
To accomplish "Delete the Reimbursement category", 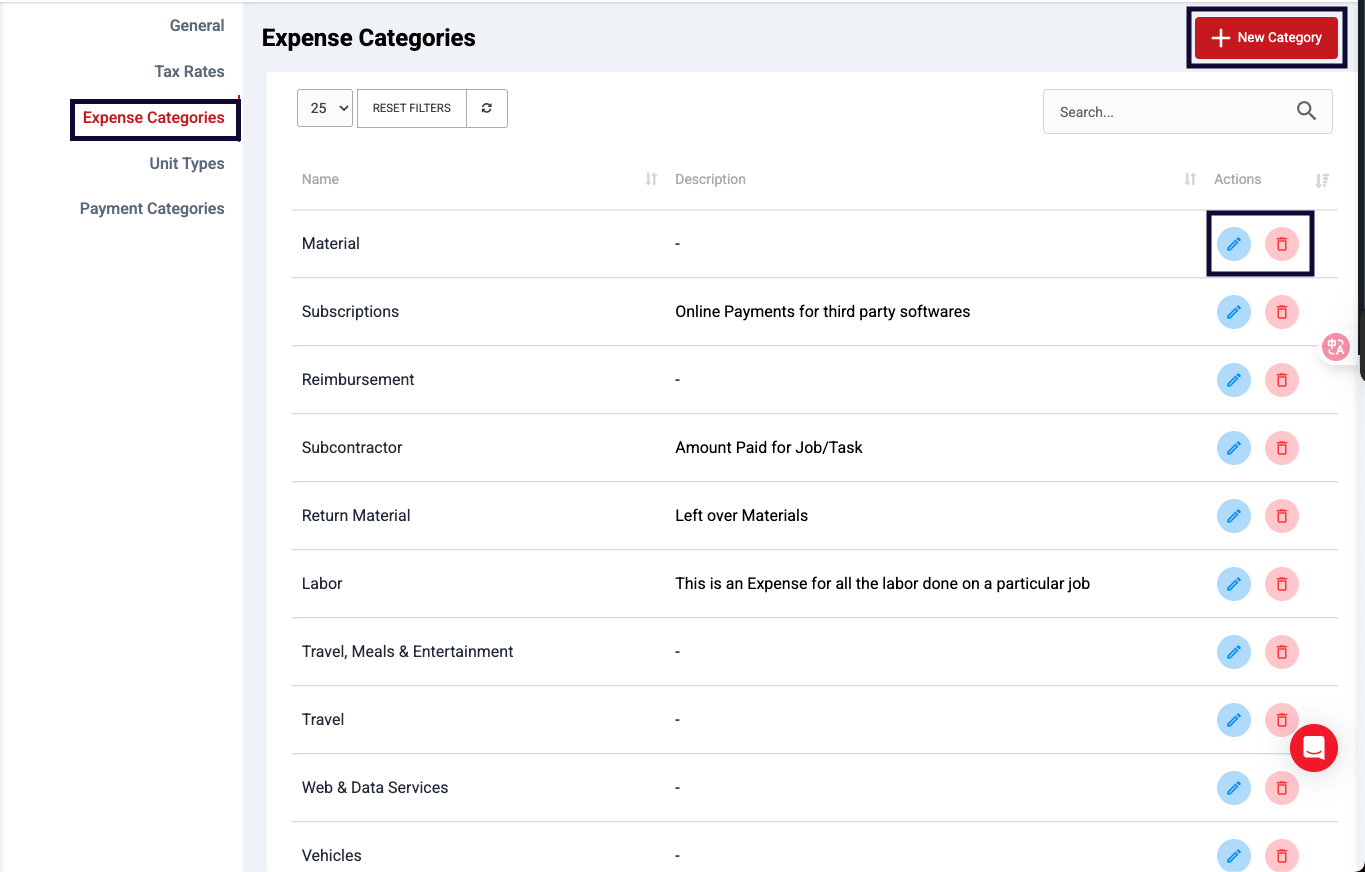I will tap(1281, 380).
